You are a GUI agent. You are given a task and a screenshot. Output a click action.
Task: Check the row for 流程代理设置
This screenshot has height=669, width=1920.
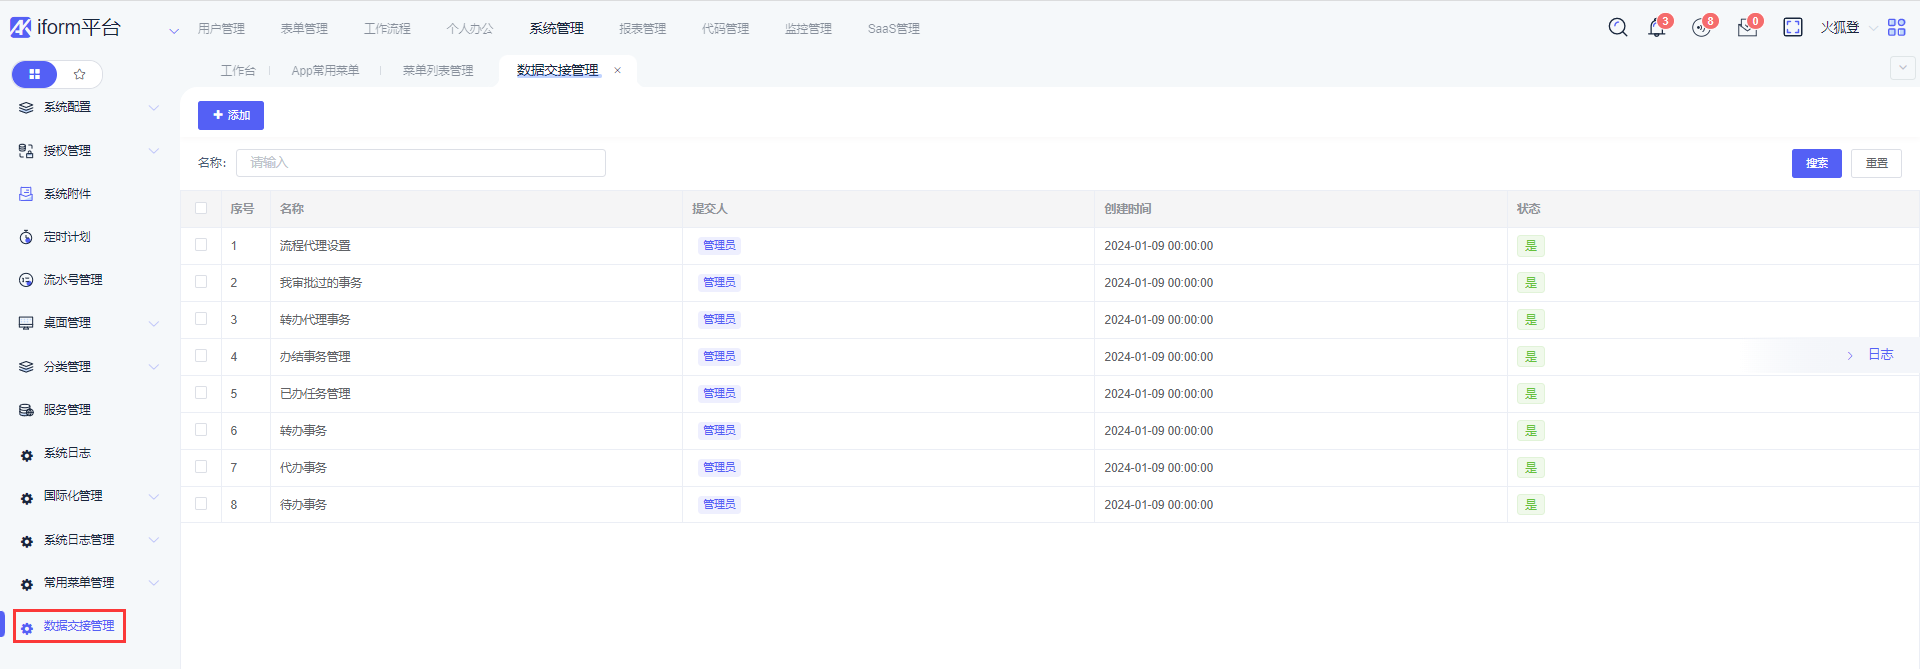201,245
